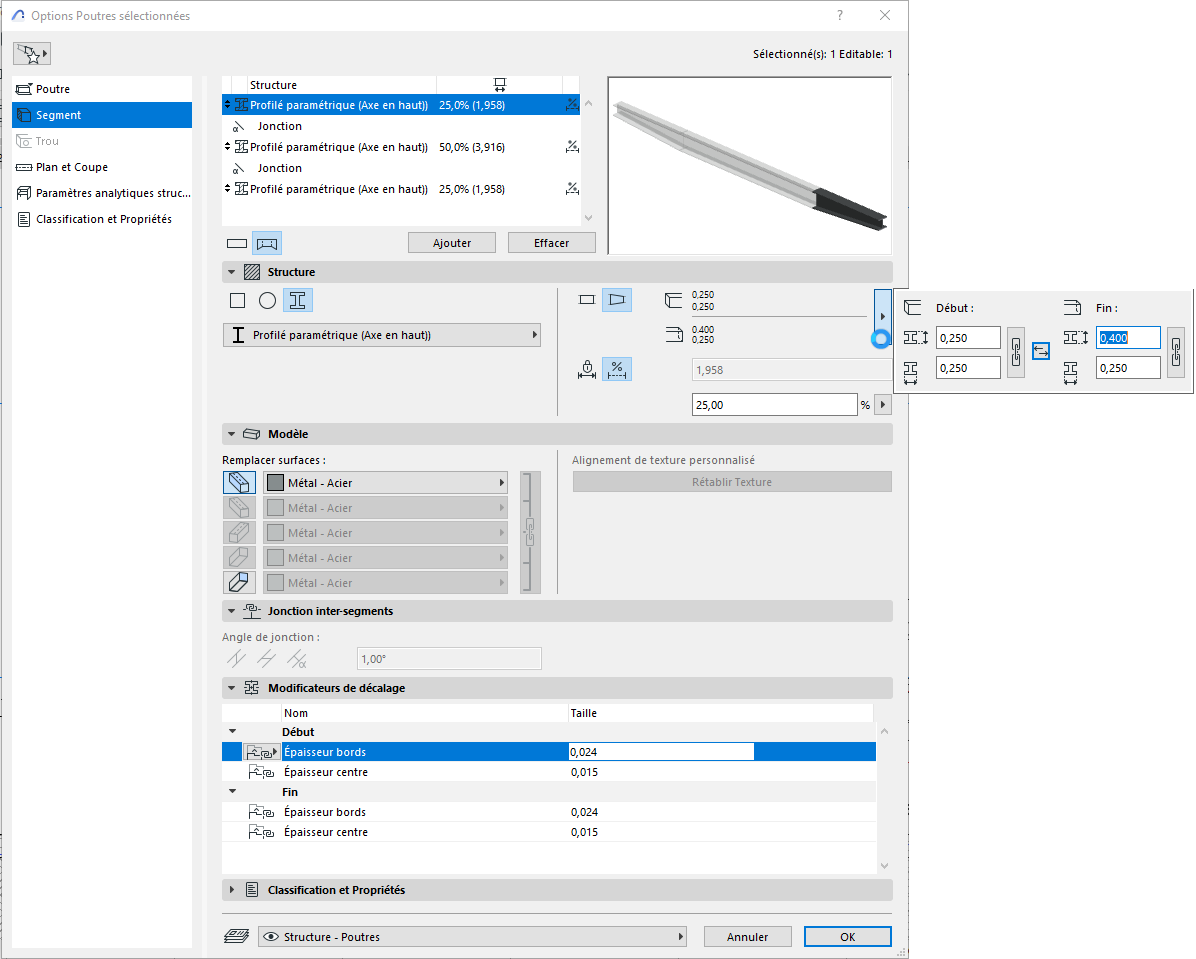Collapse the Structure panel
This screenshot has width=1196, height=959.
click(x=231, y=272)
